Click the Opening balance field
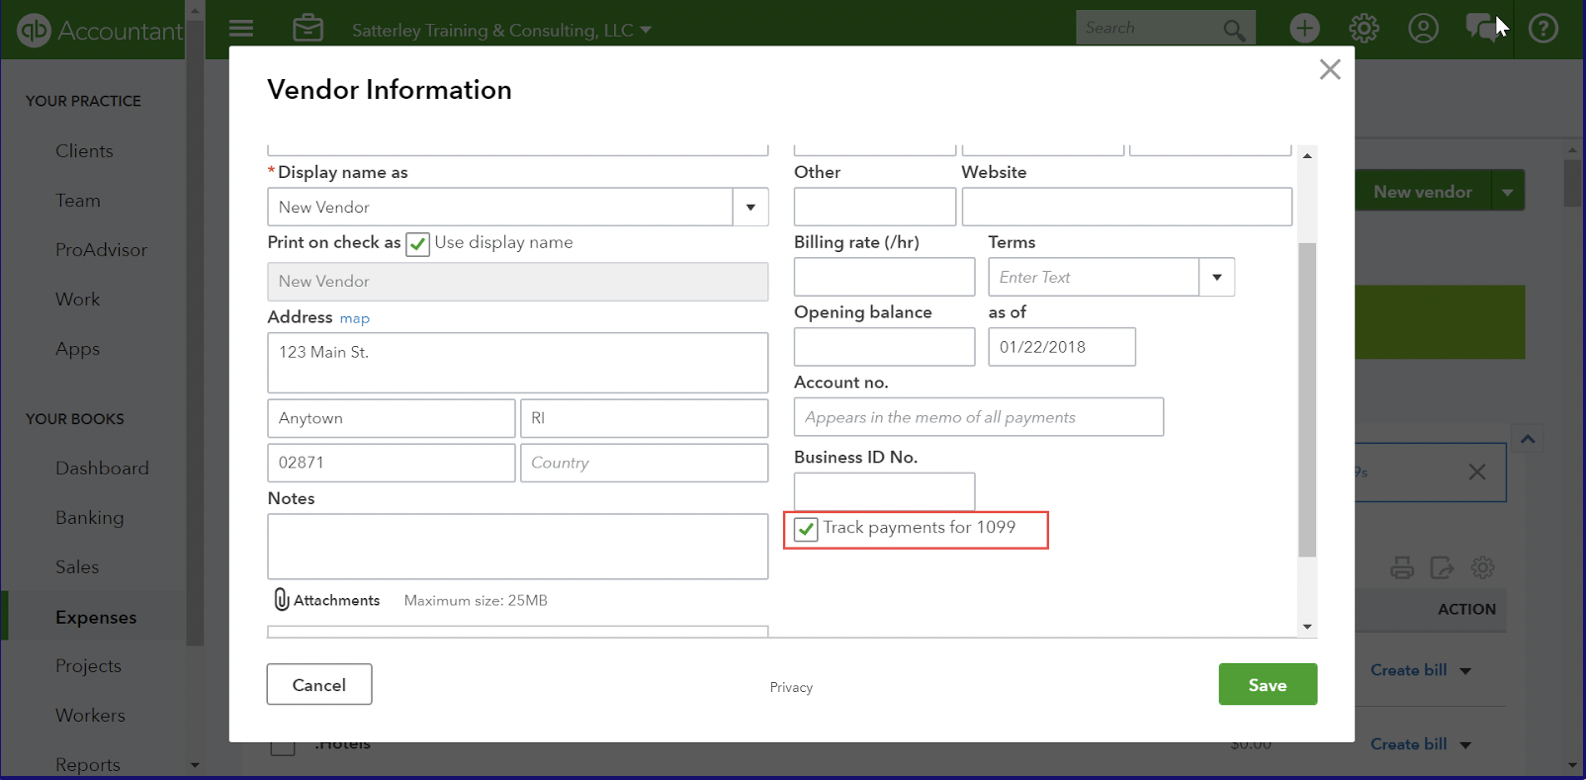1586x780 pixels. tap(884, 347)
